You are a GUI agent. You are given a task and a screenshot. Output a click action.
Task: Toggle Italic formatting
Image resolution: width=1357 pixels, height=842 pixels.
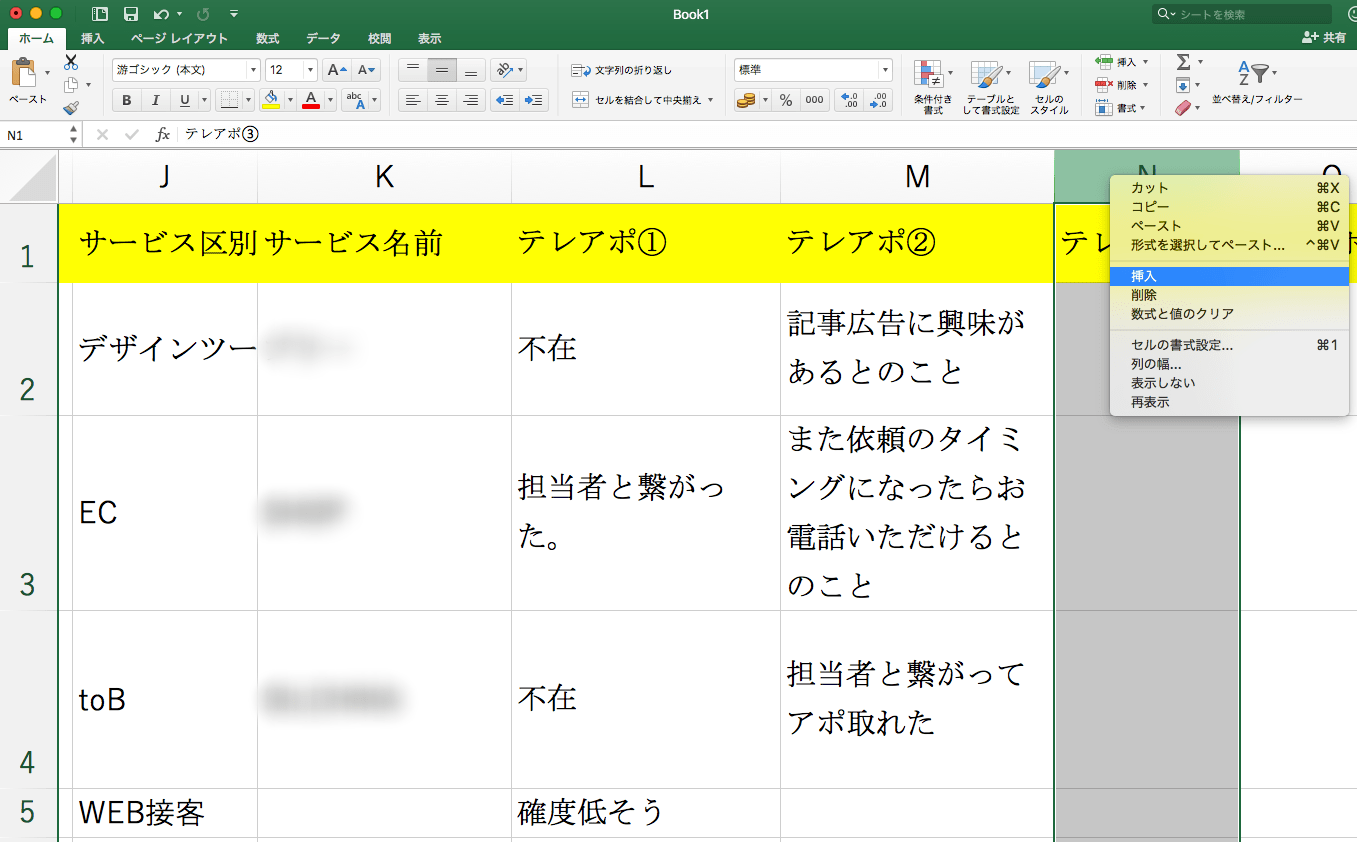(x=156, y=100)
